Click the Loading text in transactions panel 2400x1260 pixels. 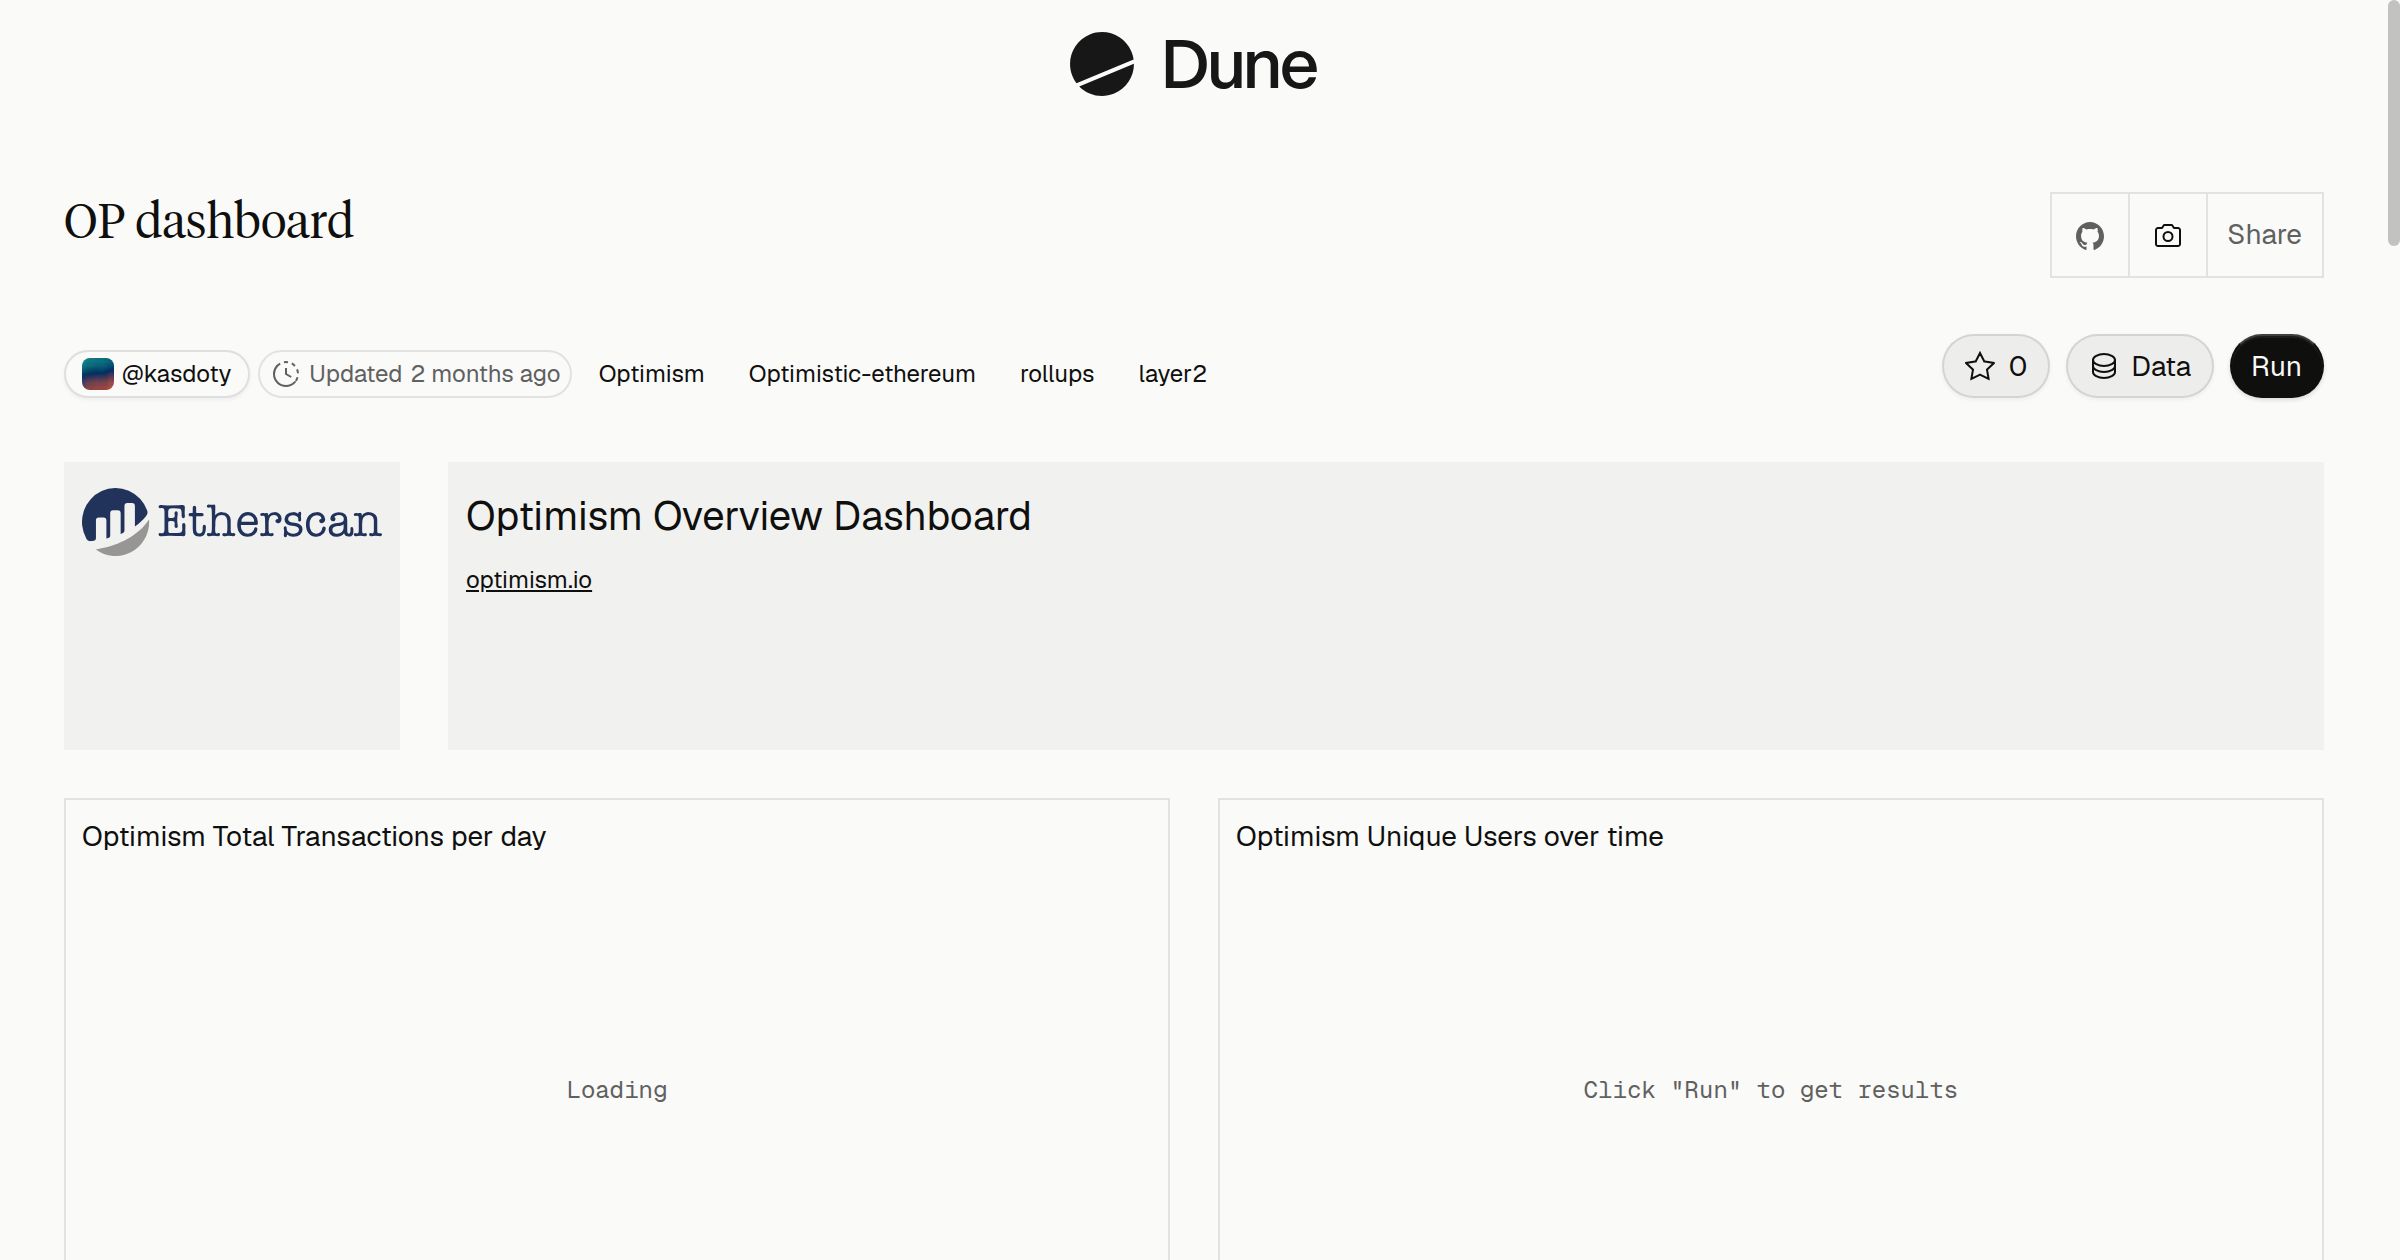click(617, 1090)
